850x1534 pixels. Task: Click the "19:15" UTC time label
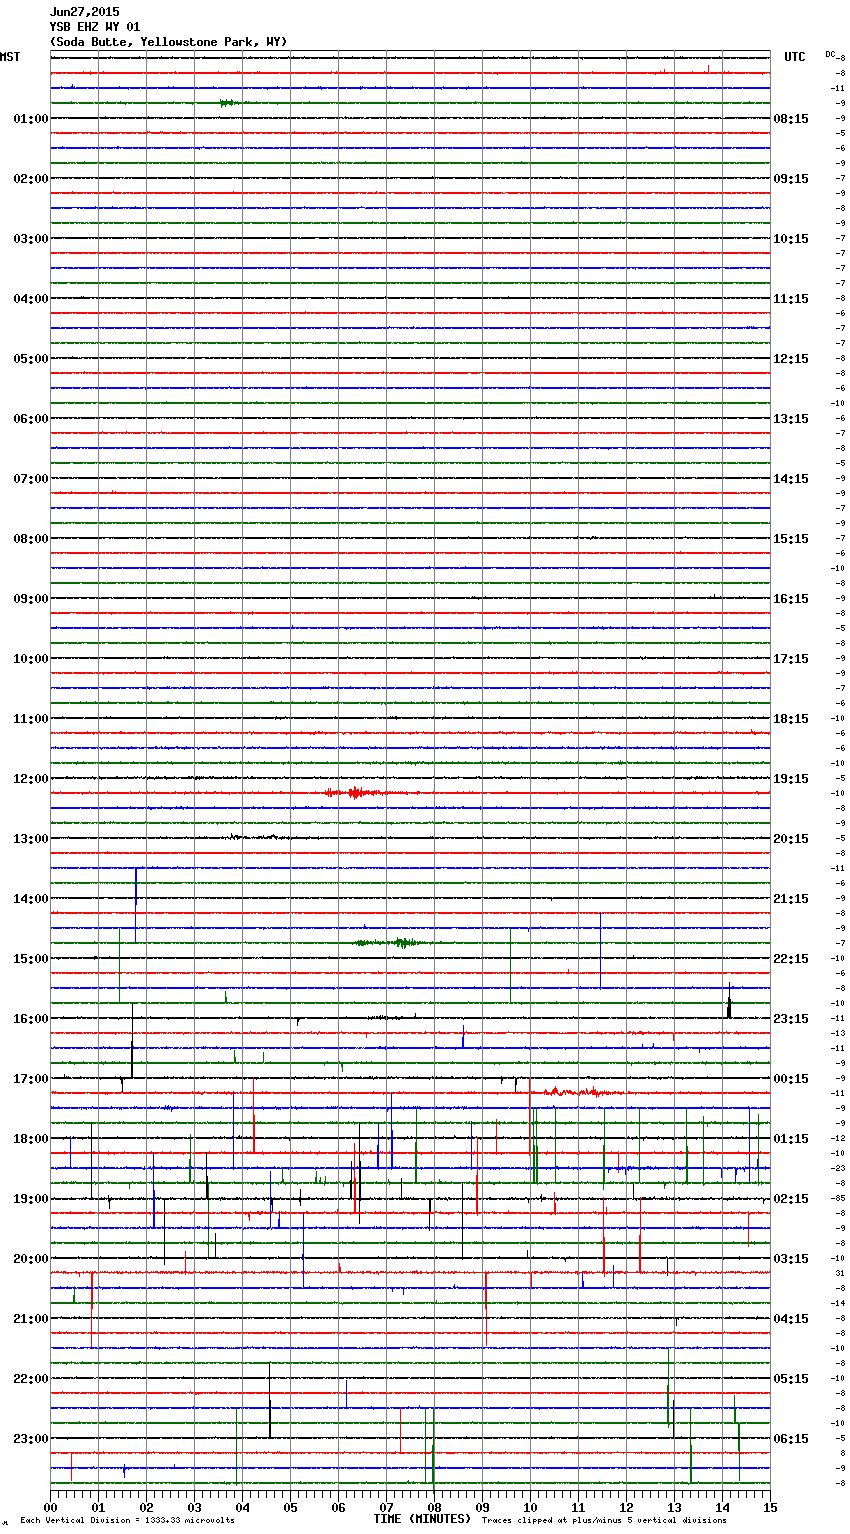[x=791, y=779]
